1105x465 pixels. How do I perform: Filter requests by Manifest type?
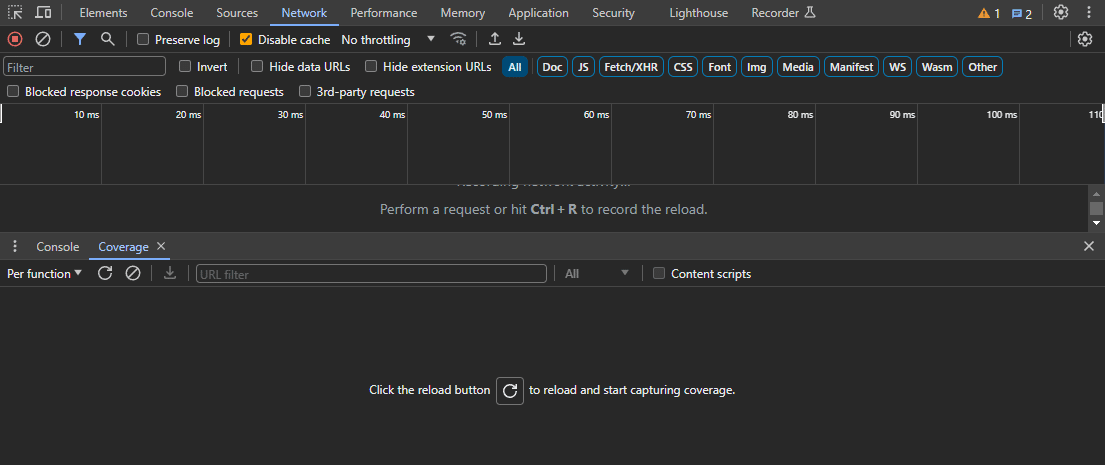tap(852, 67)
